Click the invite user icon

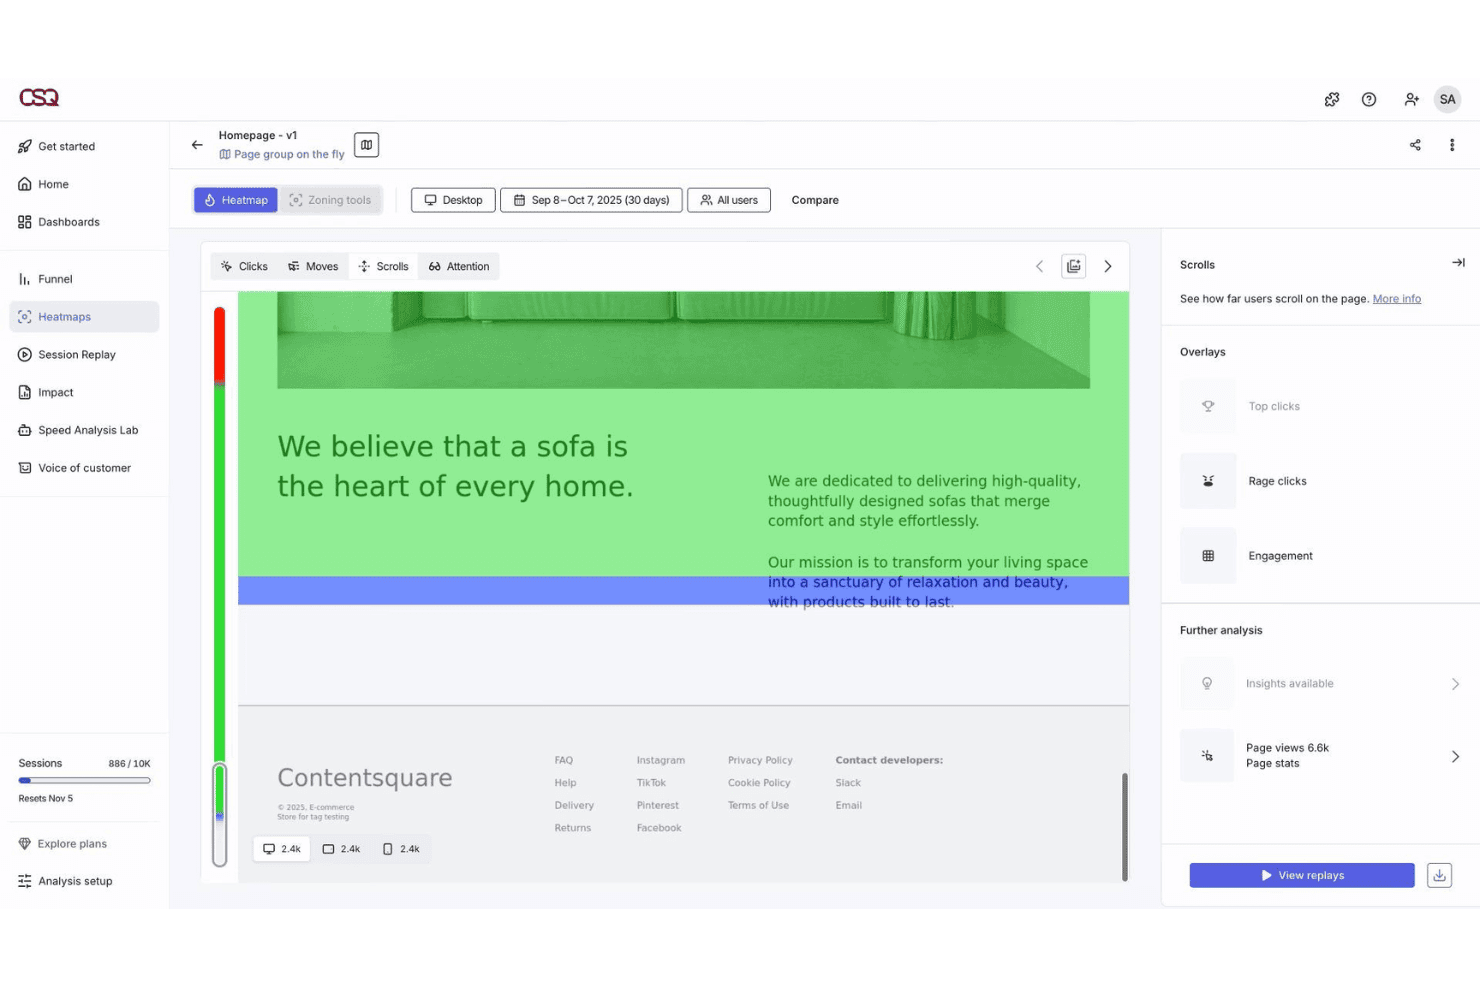click(1411, 99)
